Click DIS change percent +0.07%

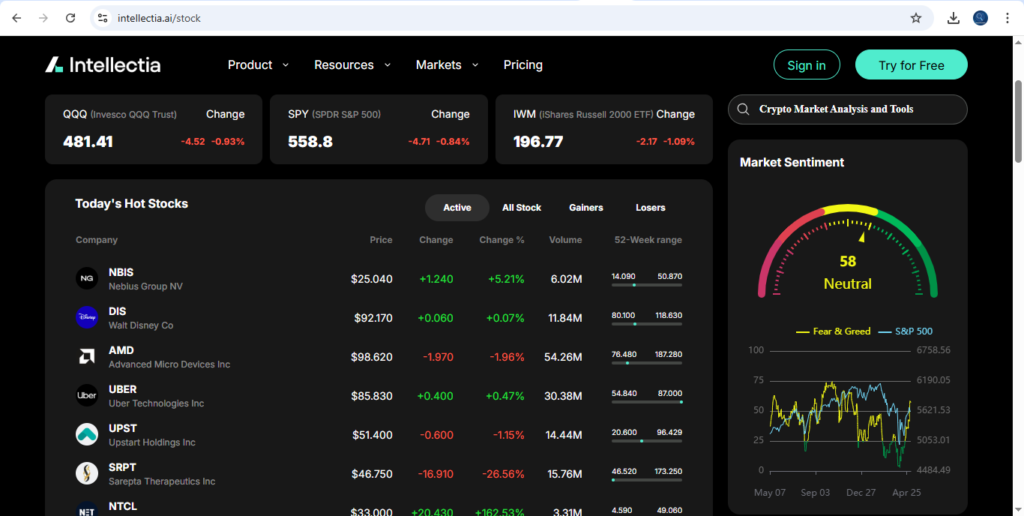505,318
